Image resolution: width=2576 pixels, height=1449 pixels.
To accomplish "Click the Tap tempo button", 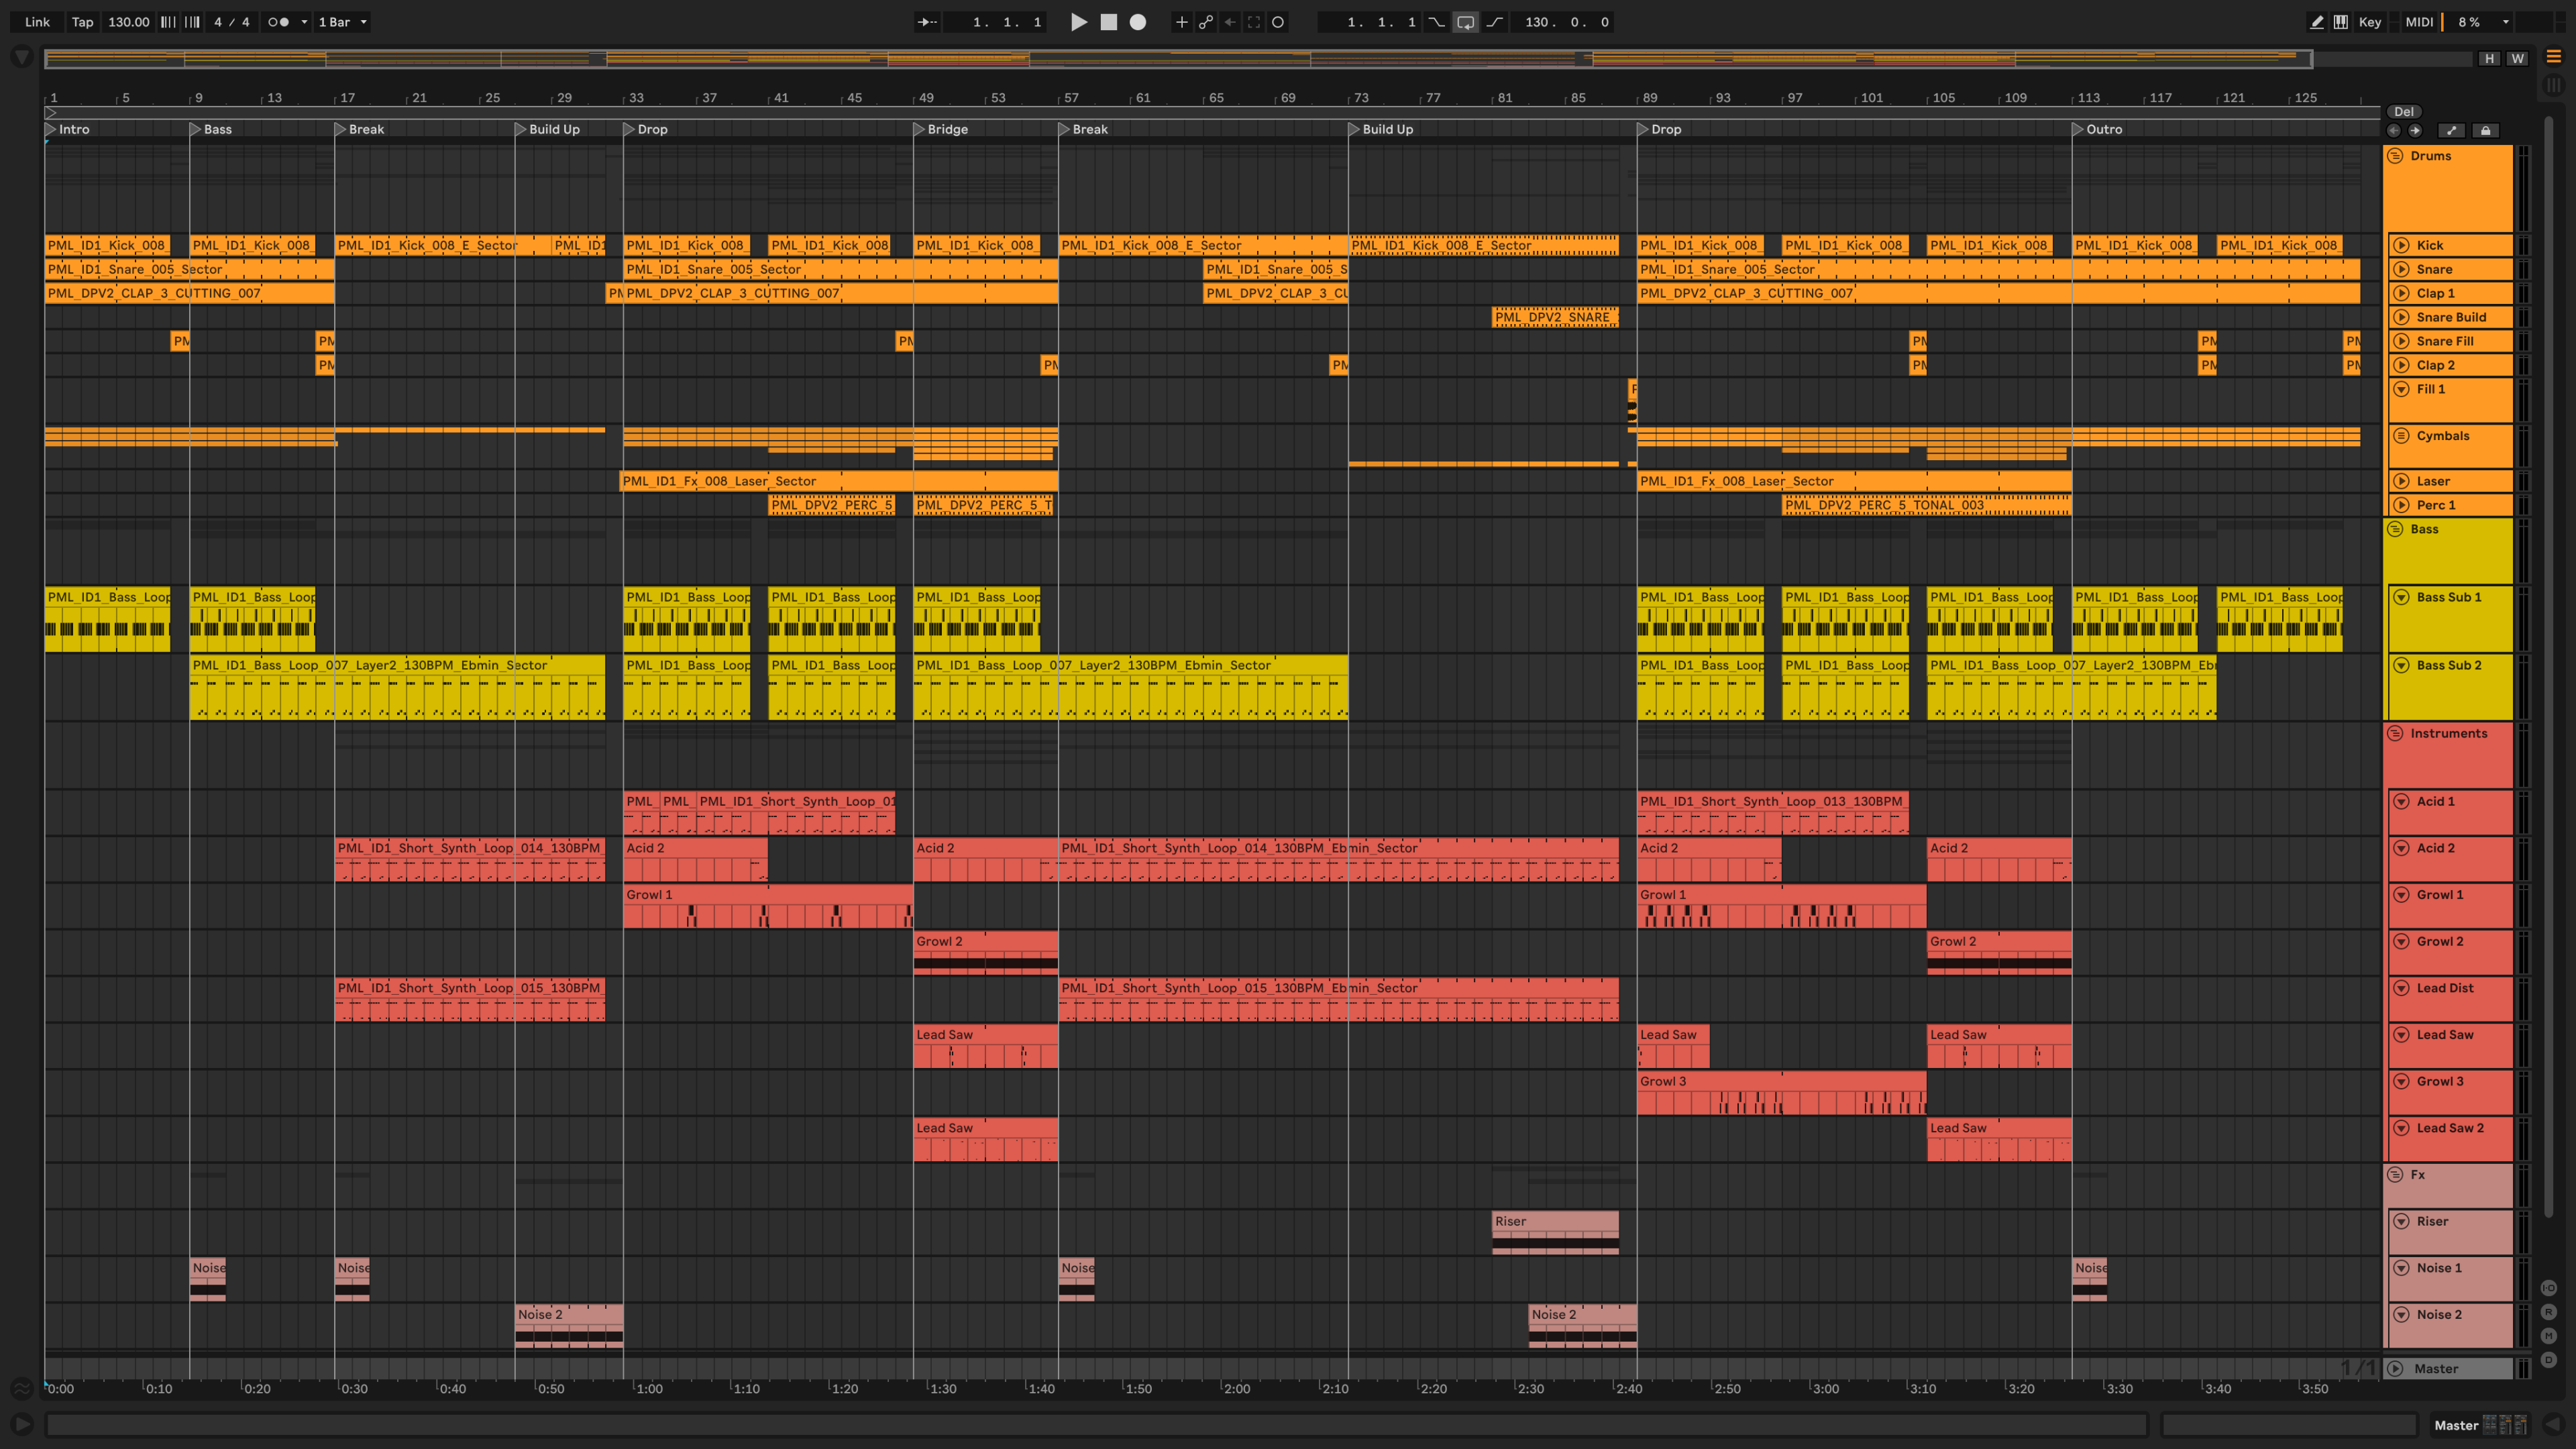I will (x=83, y=22).
